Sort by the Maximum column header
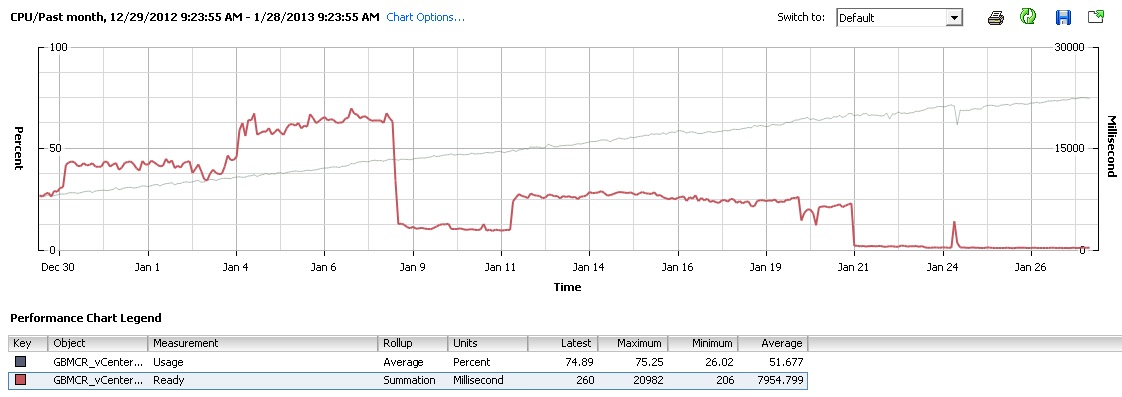This screenshot has width=1122, height=397. click(x=633, y=343)
